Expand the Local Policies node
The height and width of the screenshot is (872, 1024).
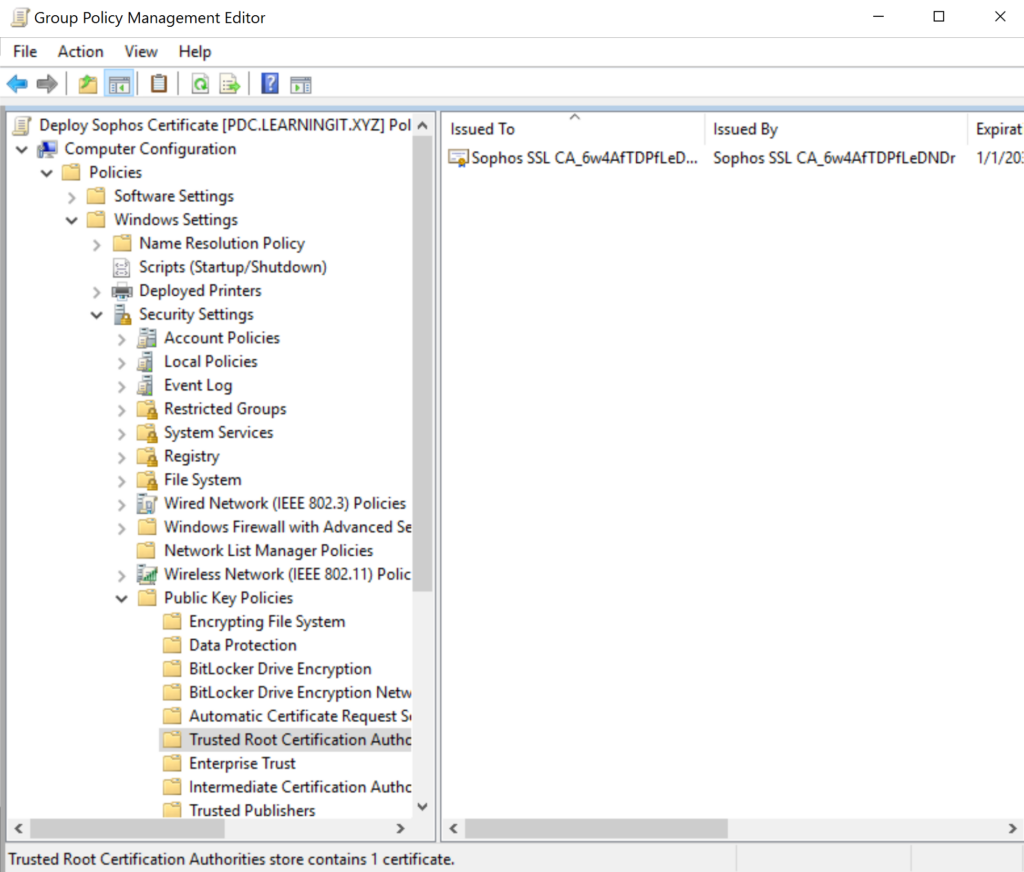(121, 363)
